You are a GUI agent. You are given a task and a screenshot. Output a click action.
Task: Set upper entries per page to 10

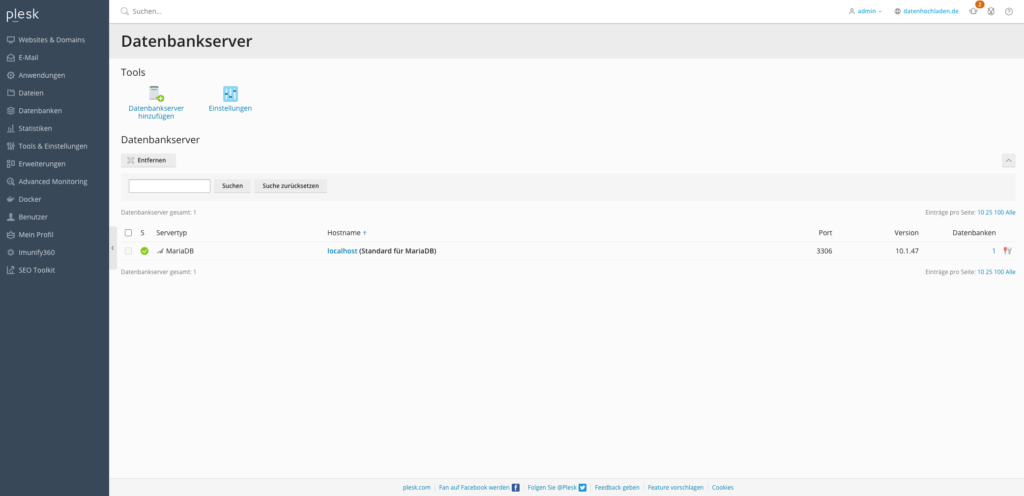click(980, 213)
